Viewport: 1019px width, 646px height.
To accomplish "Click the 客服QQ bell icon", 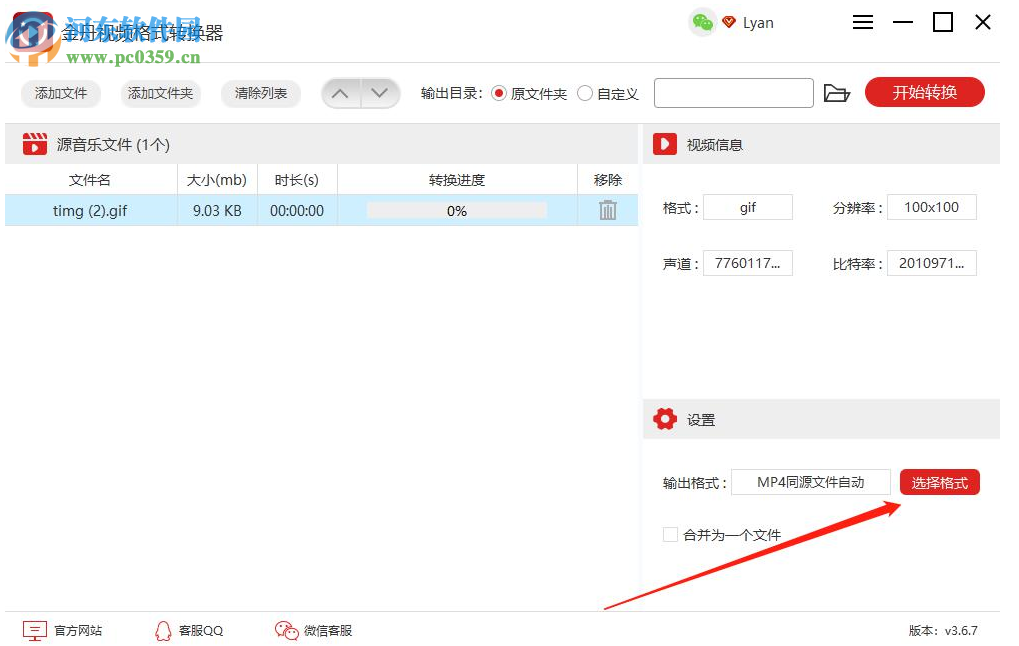I will (163, 630).
